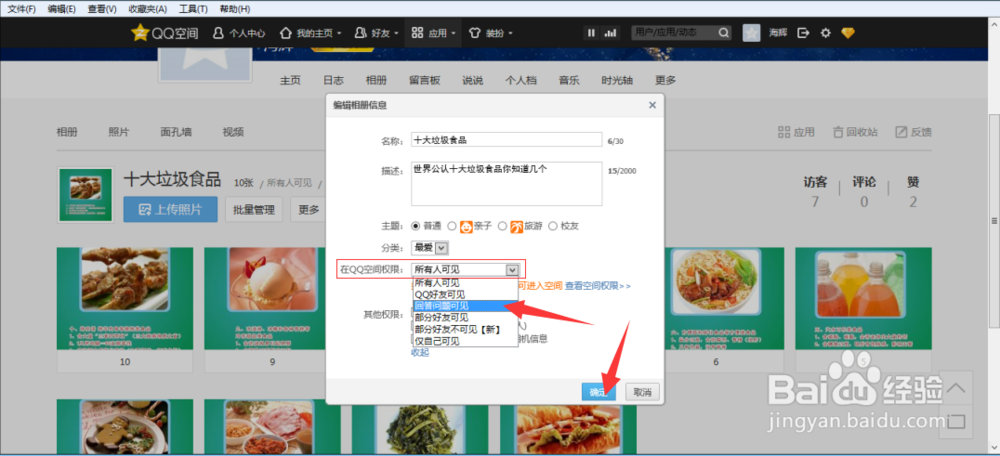Choose QQ好友可见 in permission list
The height and width of the screenshot is (456, 1000).
pos(465,295)
